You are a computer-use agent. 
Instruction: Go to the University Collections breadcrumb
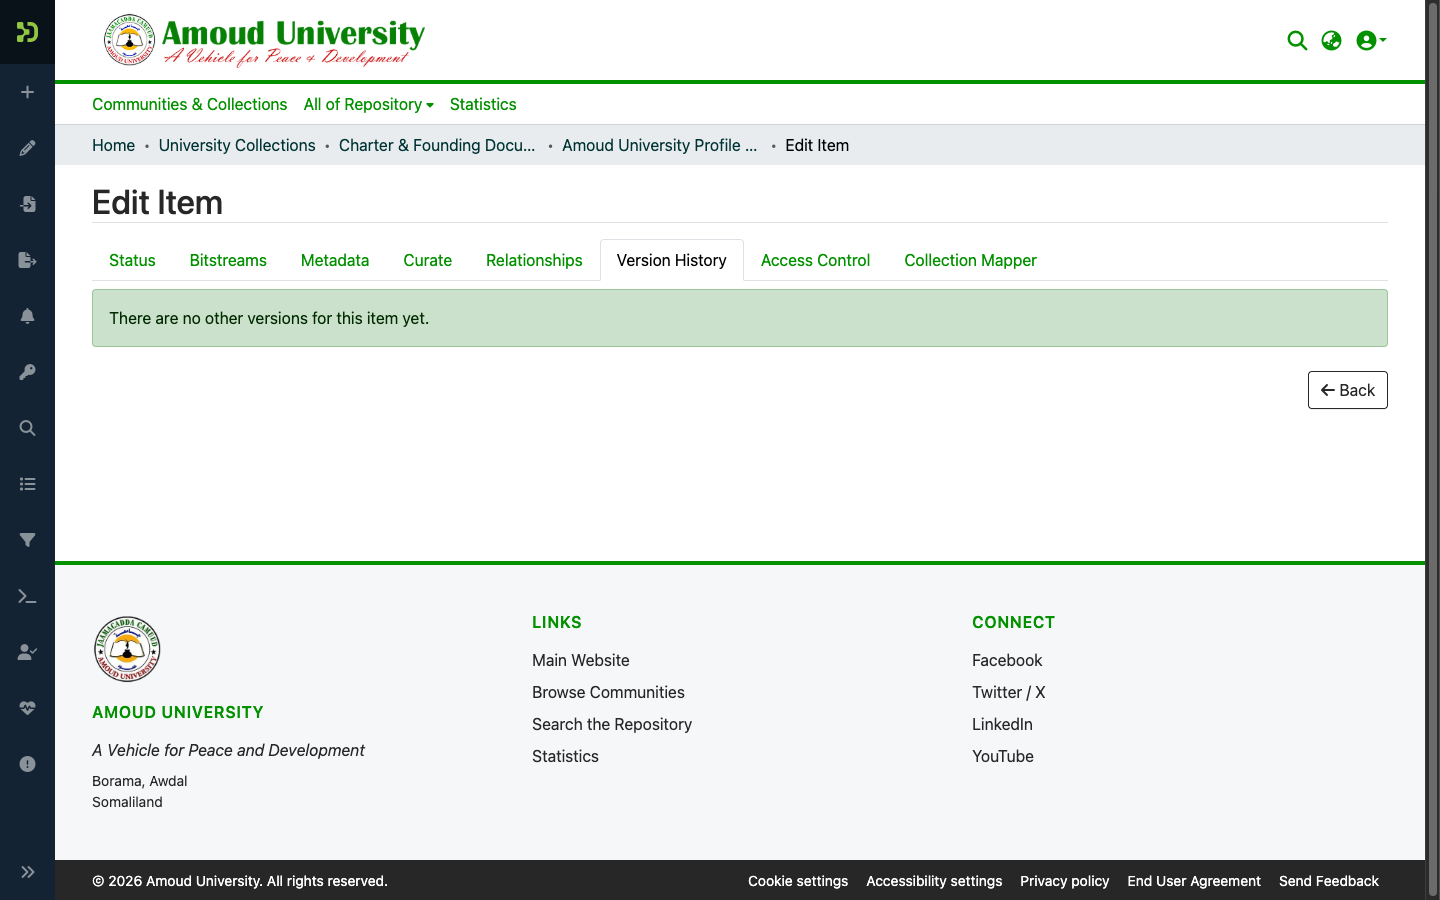(237, 145)
